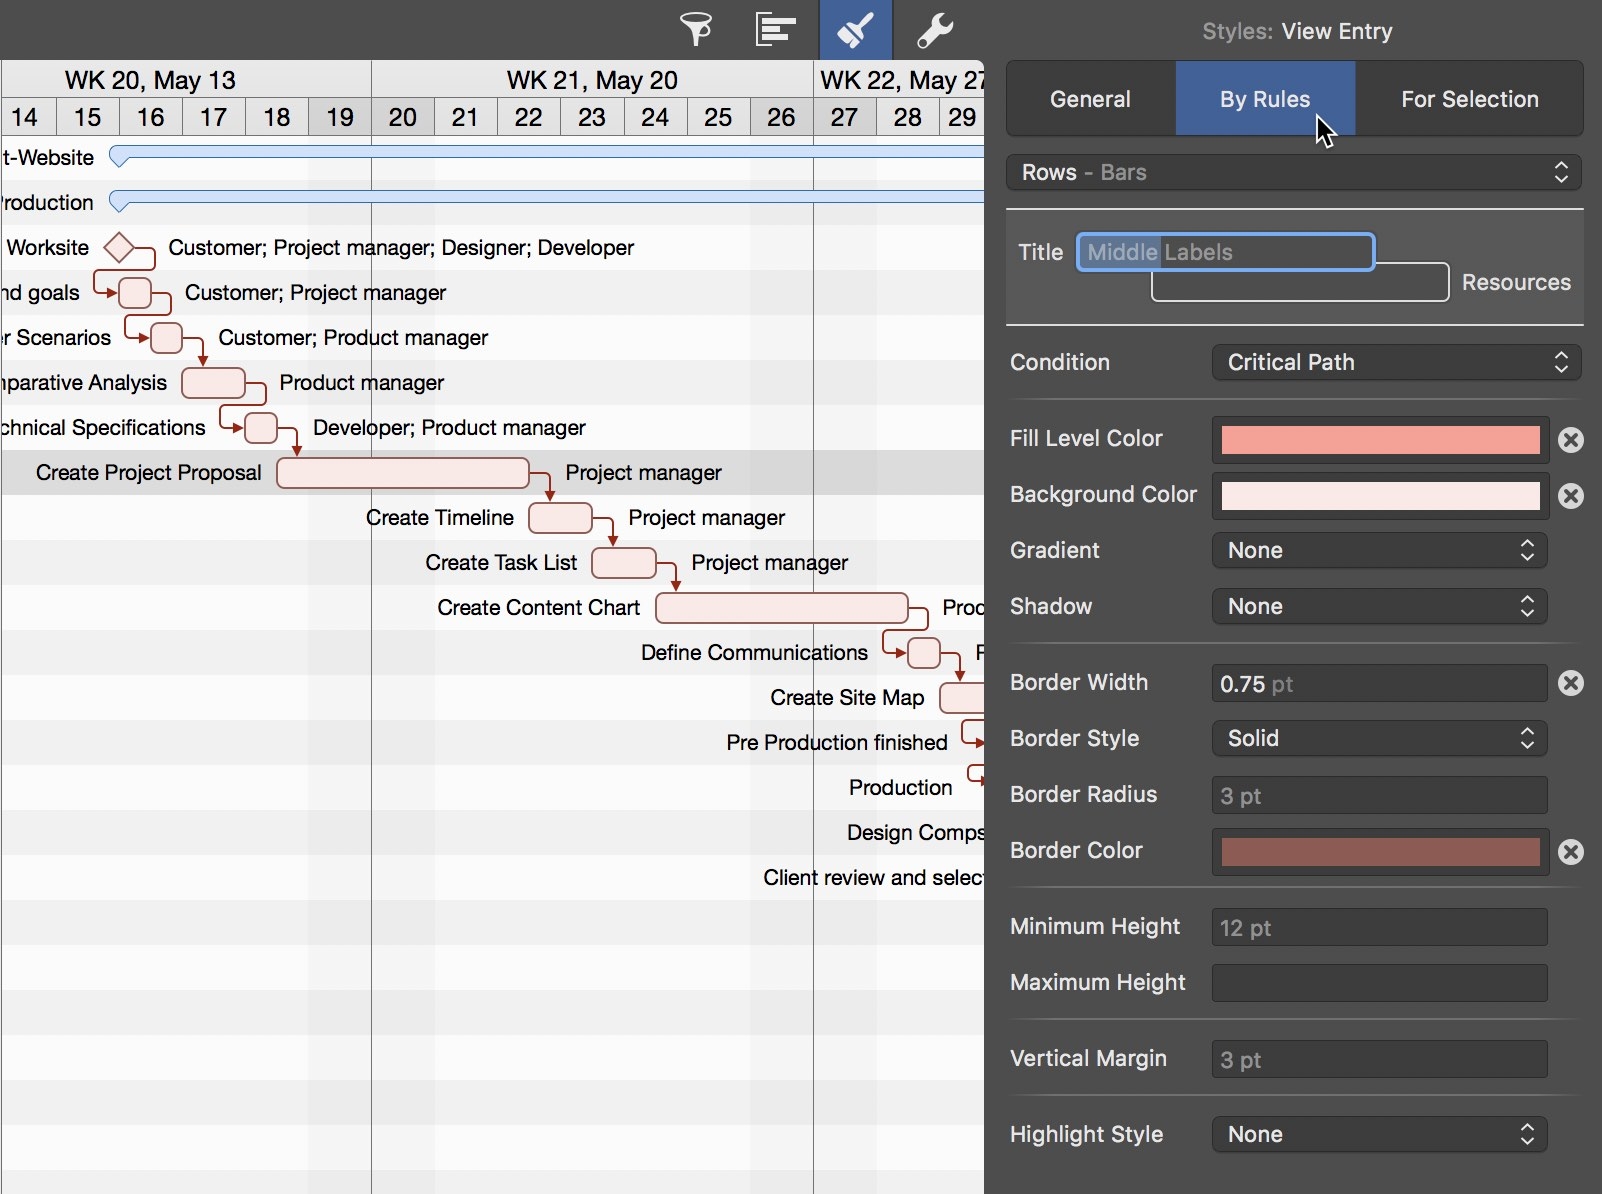The height and width of the screenshot is (1194, 1602).
Task: Click inside the Middle Labels title field
Action: point(1223,252)
